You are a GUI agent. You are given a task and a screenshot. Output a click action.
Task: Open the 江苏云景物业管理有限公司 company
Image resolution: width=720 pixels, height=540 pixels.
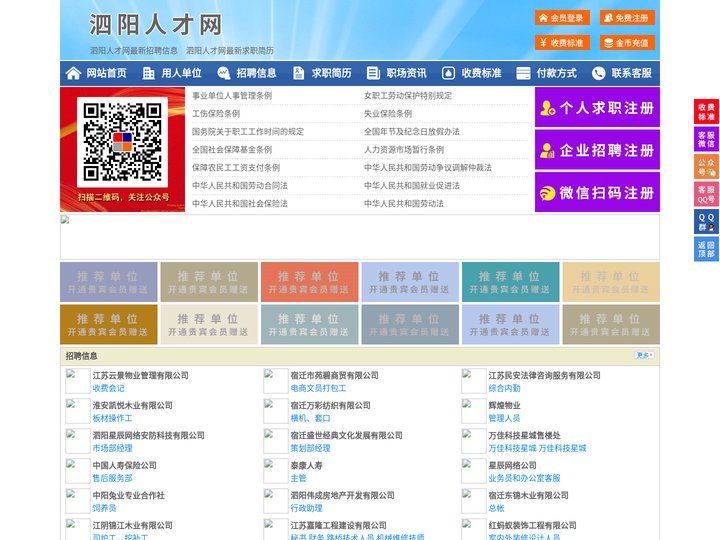(x=141, y=375)
